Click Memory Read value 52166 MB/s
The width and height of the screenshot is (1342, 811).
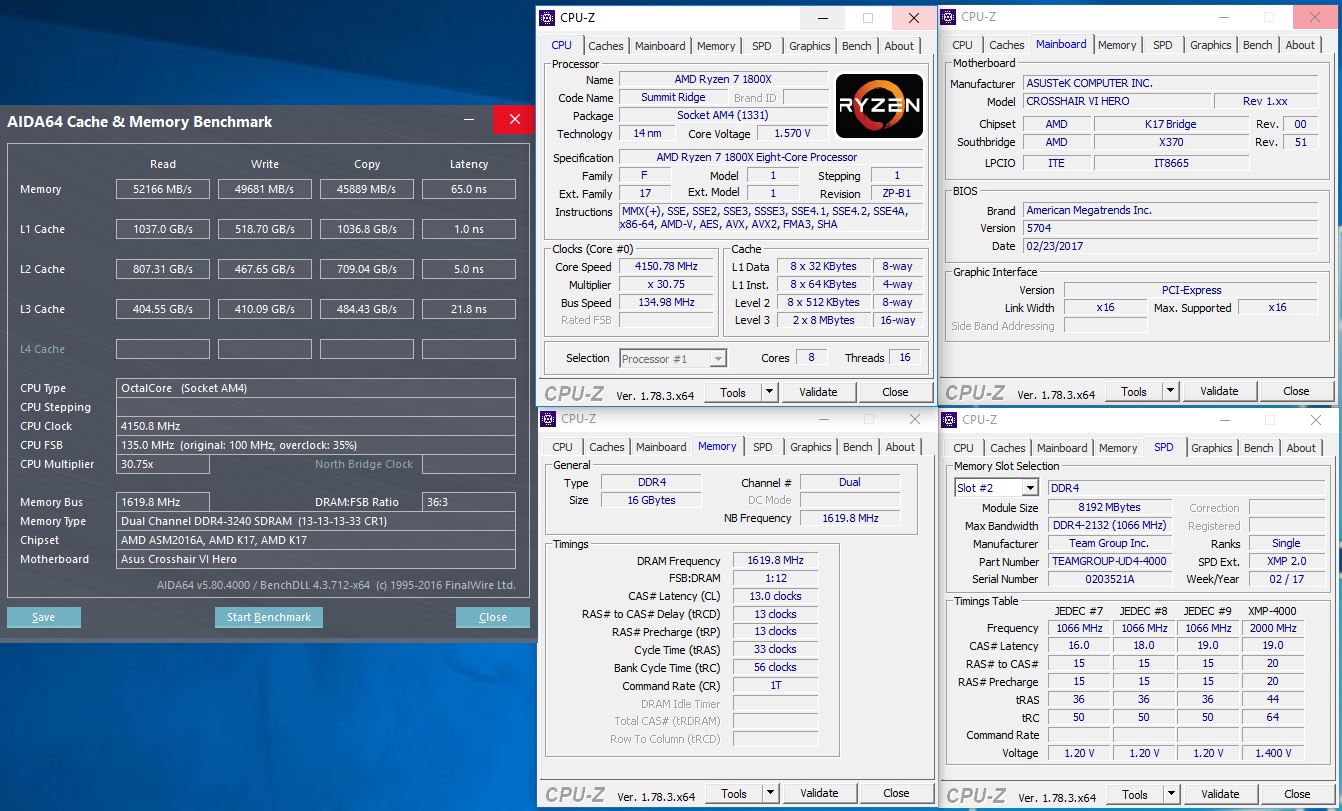click(163, 189)
